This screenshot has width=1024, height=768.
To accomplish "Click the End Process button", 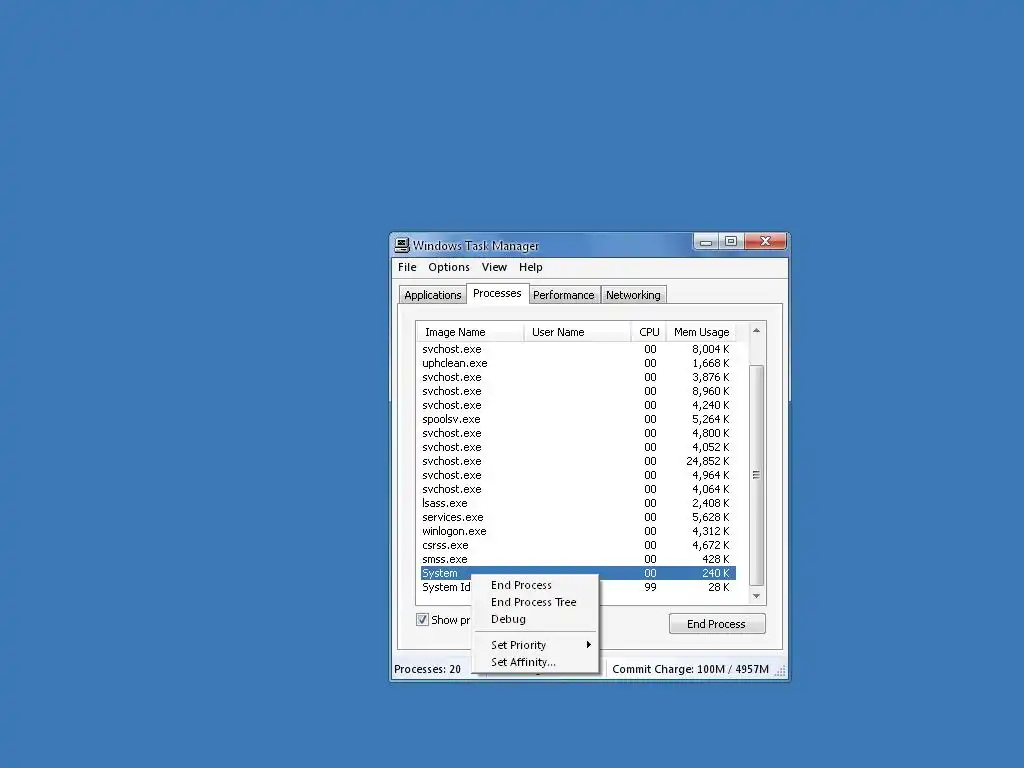I will 717,624.
